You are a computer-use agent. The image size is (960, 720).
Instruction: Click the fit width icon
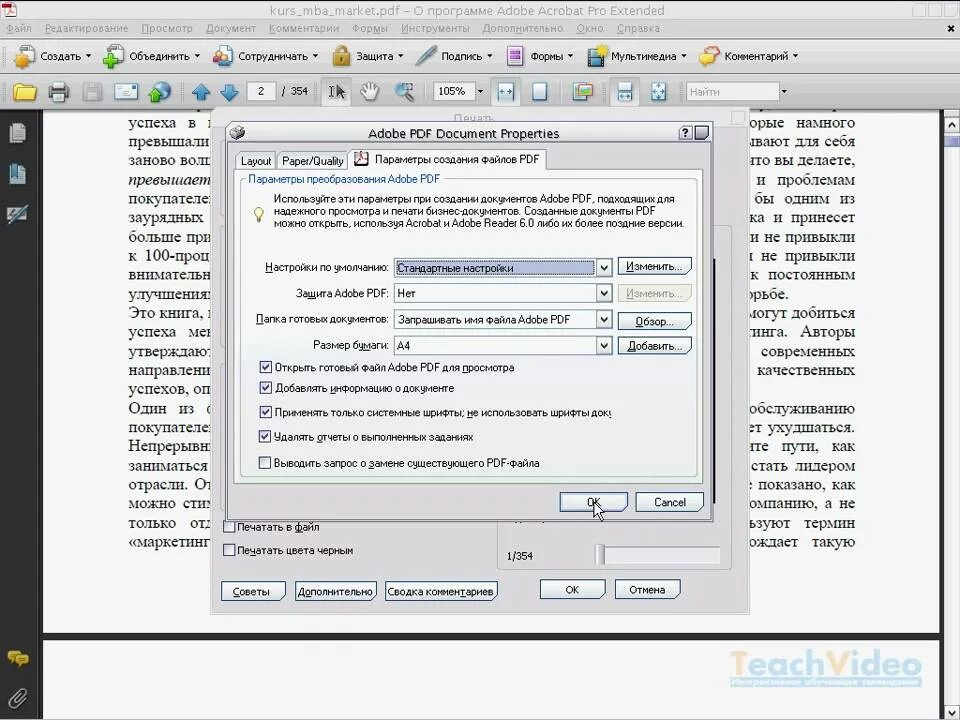pyautogui.click(x=506, y=92)
